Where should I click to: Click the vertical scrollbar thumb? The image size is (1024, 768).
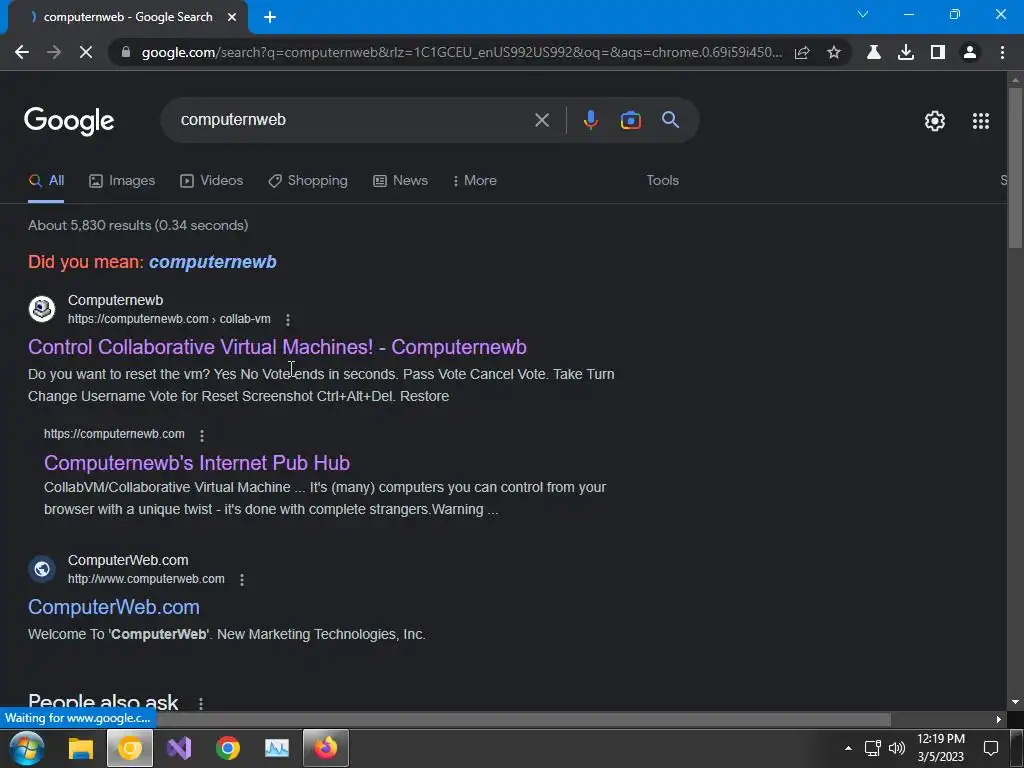click(x=1015, y=168)
